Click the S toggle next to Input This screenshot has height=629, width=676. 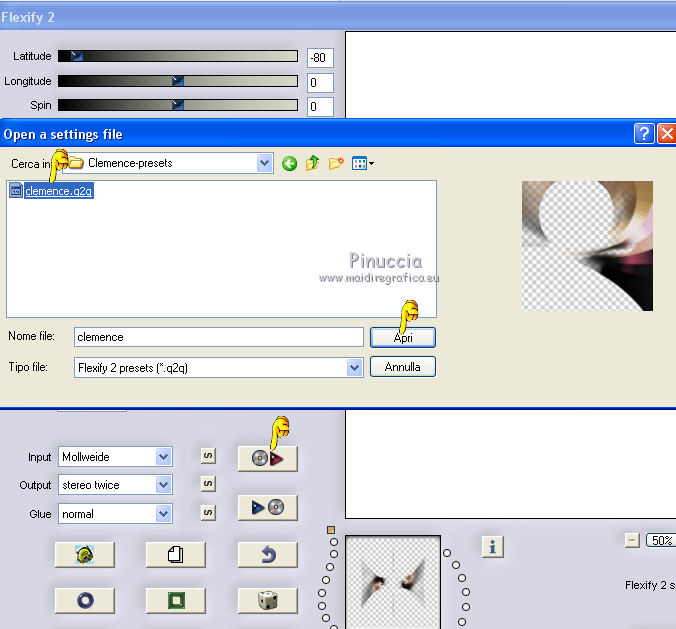tap(208, 456)
